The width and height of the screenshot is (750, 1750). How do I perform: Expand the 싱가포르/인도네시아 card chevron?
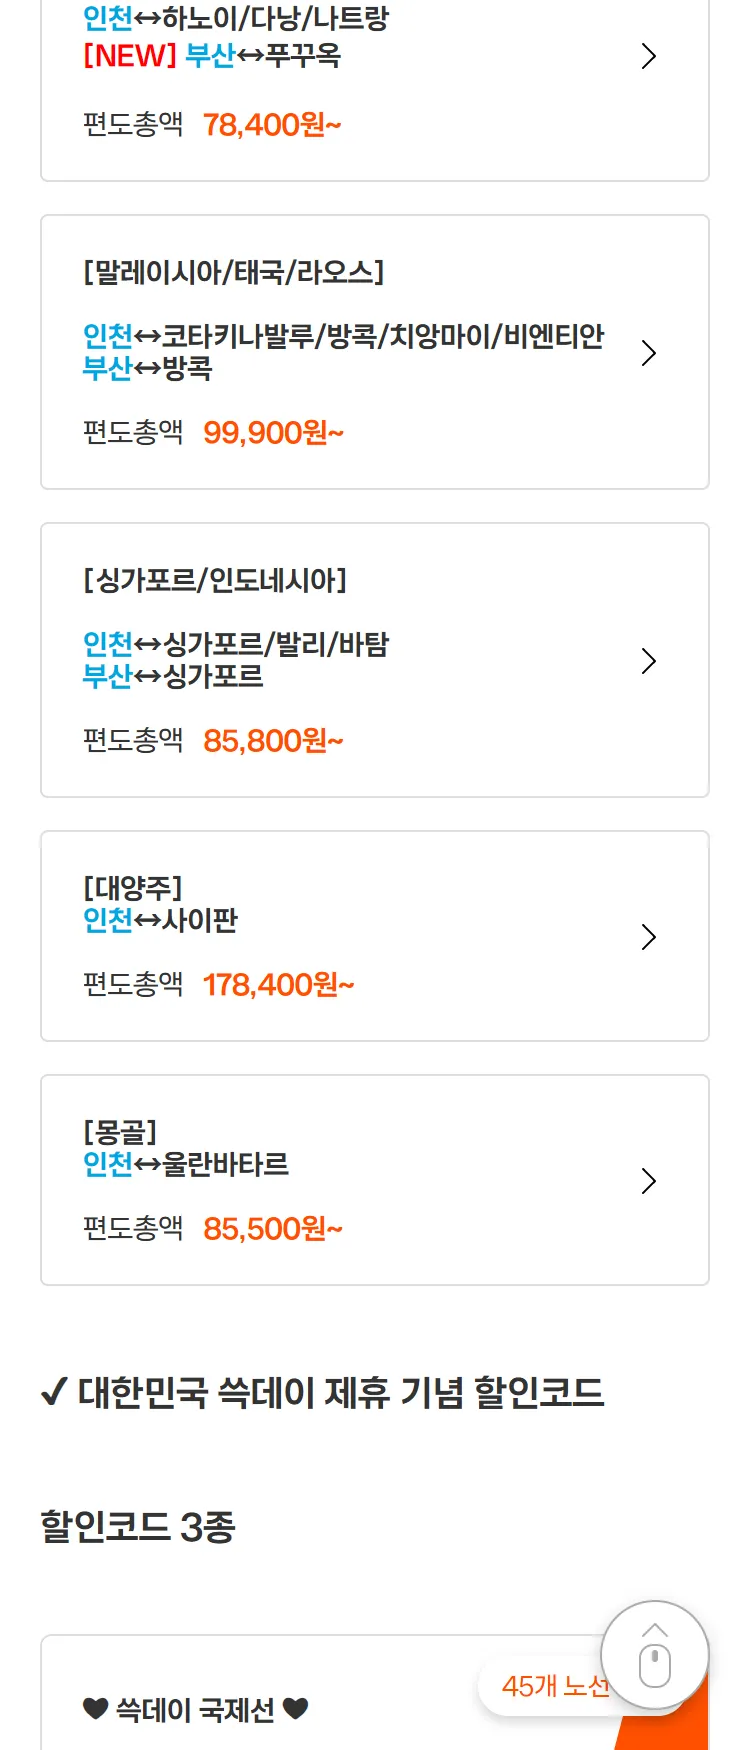click(648, 661)
